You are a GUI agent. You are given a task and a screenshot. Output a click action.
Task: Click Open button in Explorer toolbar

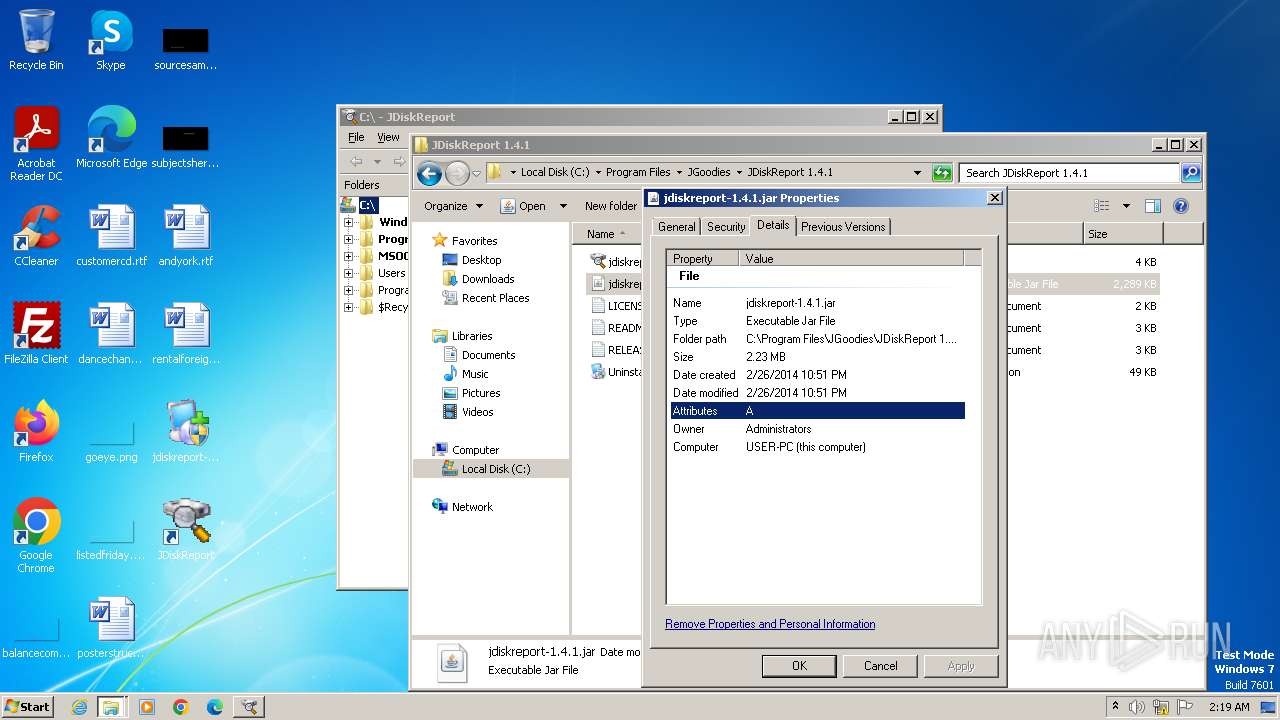523,206
